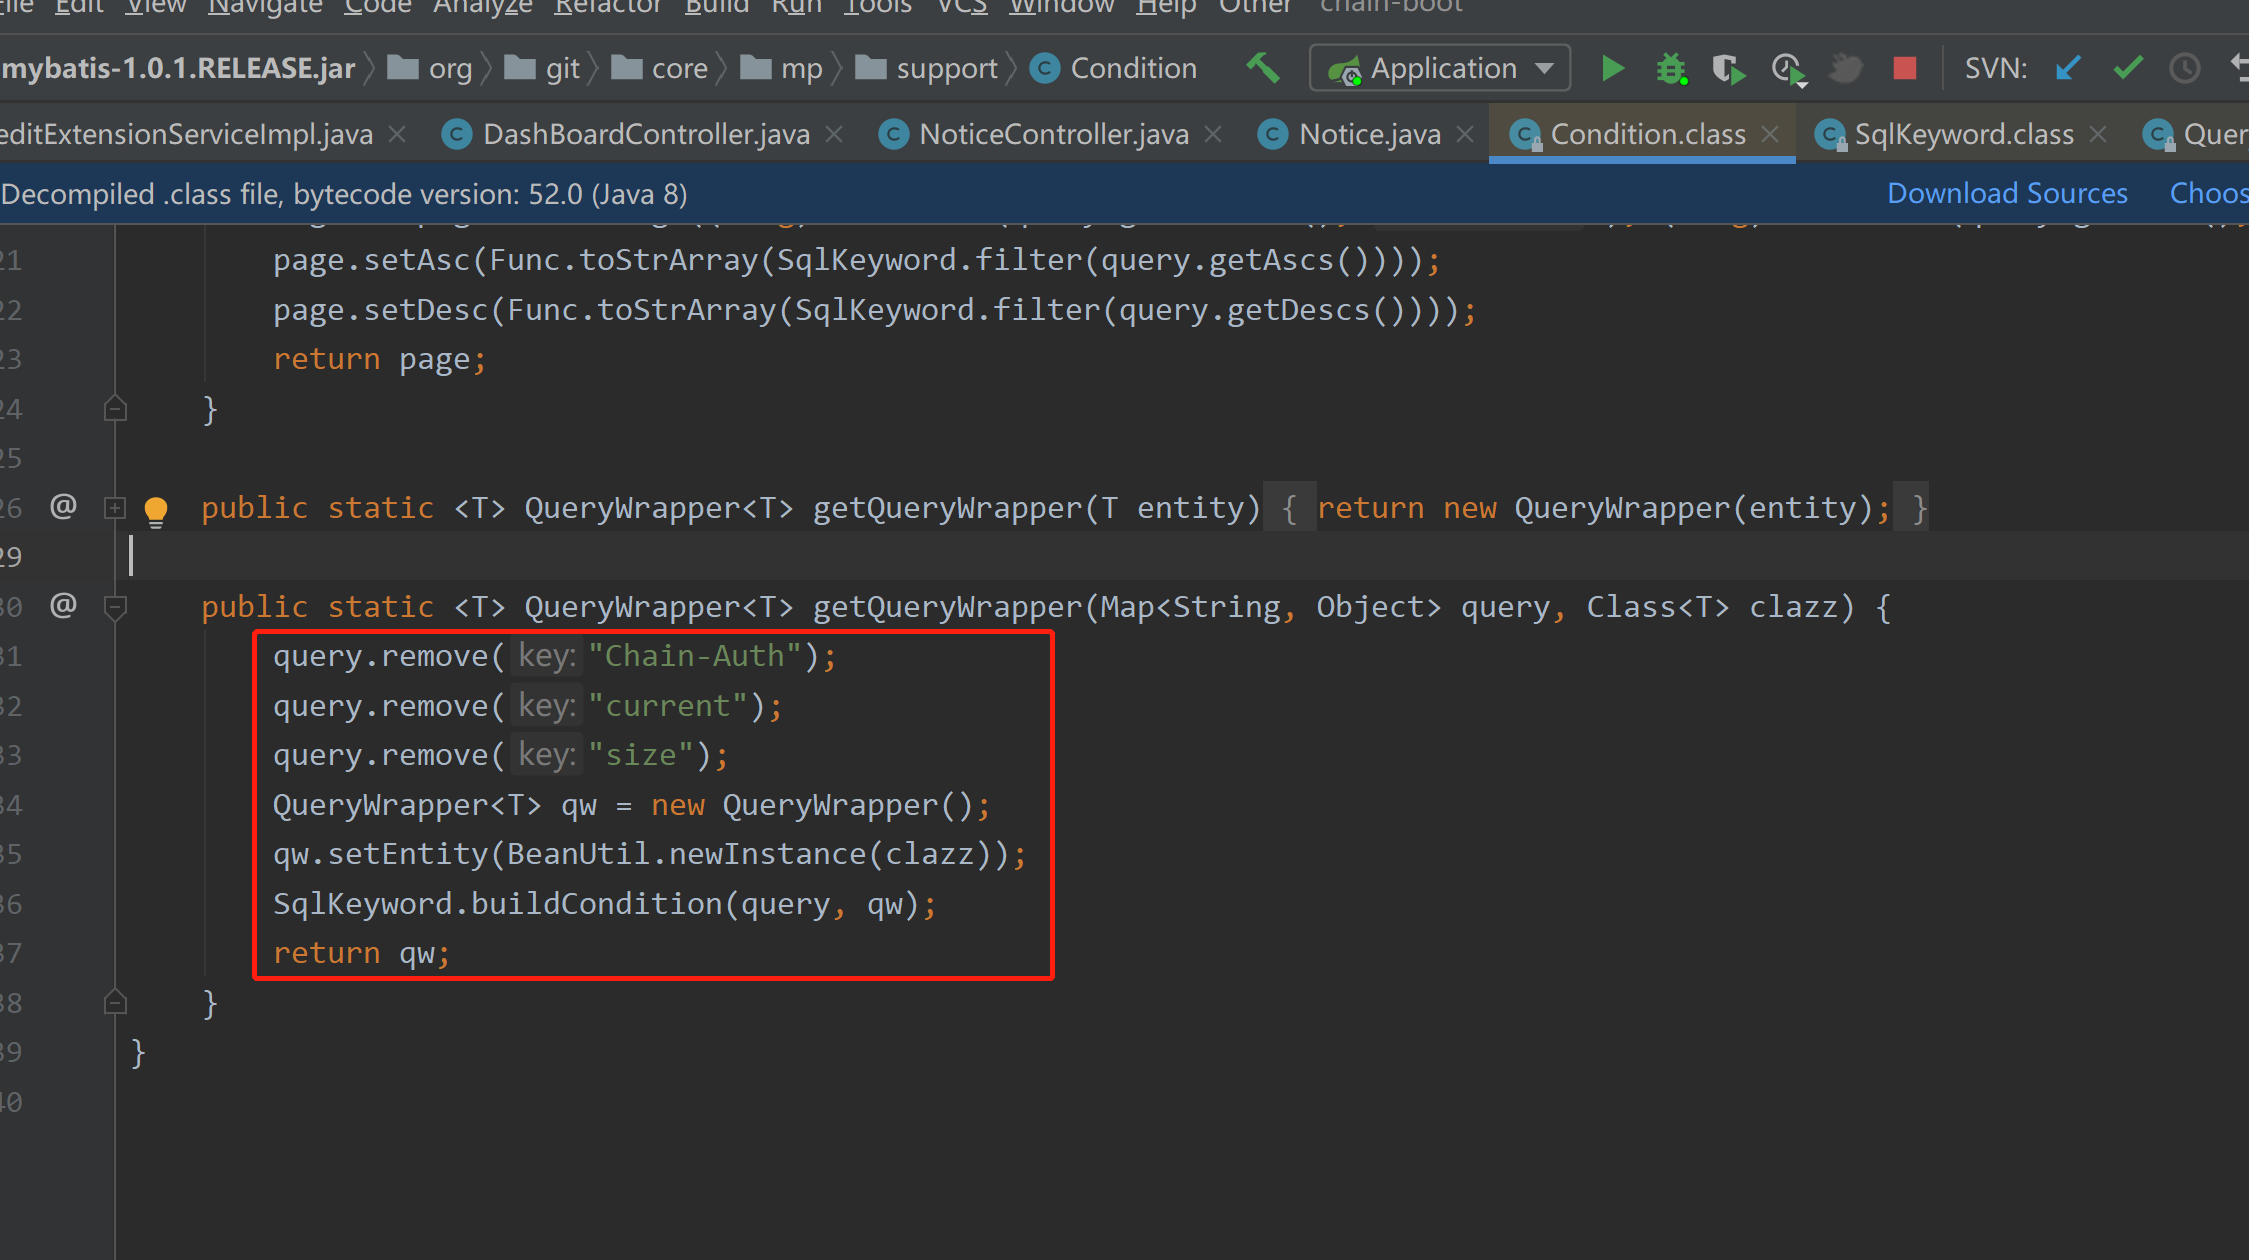This screenshot has height=1260, width=2249.
Task: Click the Download Sources link
Action: point(2007,193)
